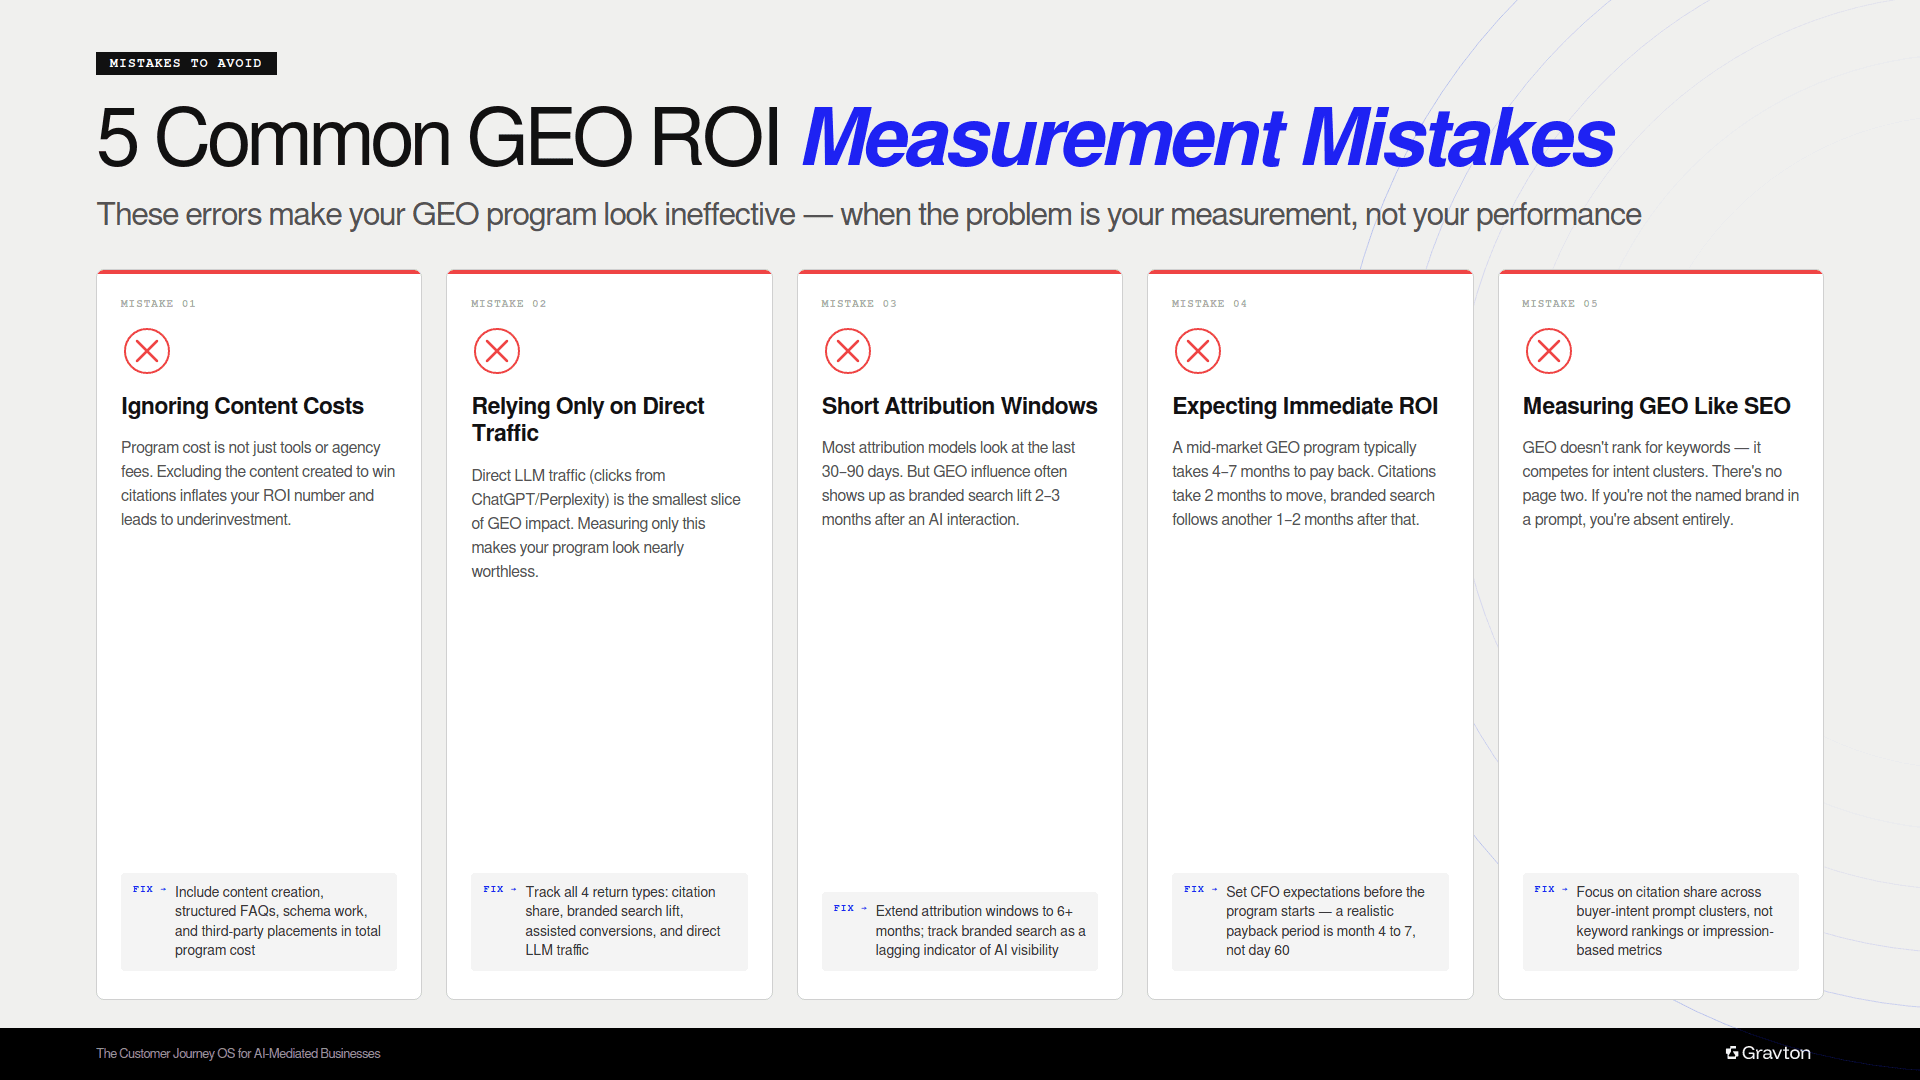Viewport: 1920px width, 1080px height.
Task: Click the red X icon on Ignoring Content Costs
Action: tap(147, 351)
